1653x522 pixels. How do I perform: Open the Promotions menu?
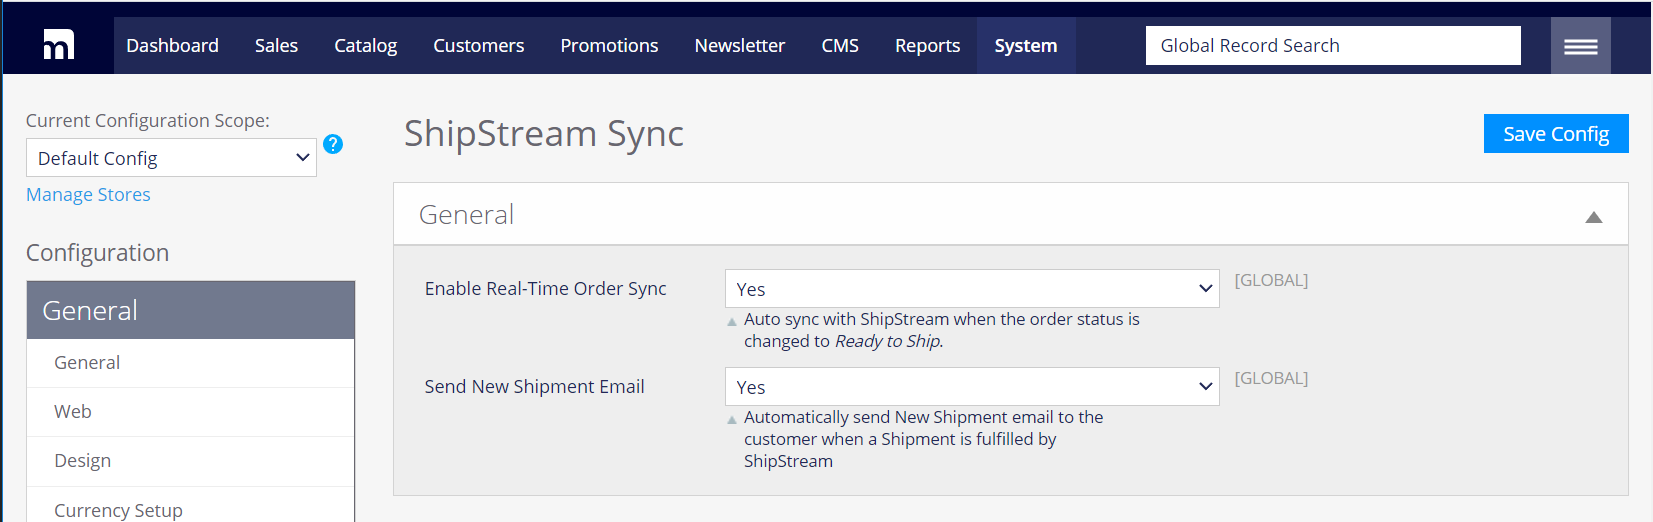(609, 46)
